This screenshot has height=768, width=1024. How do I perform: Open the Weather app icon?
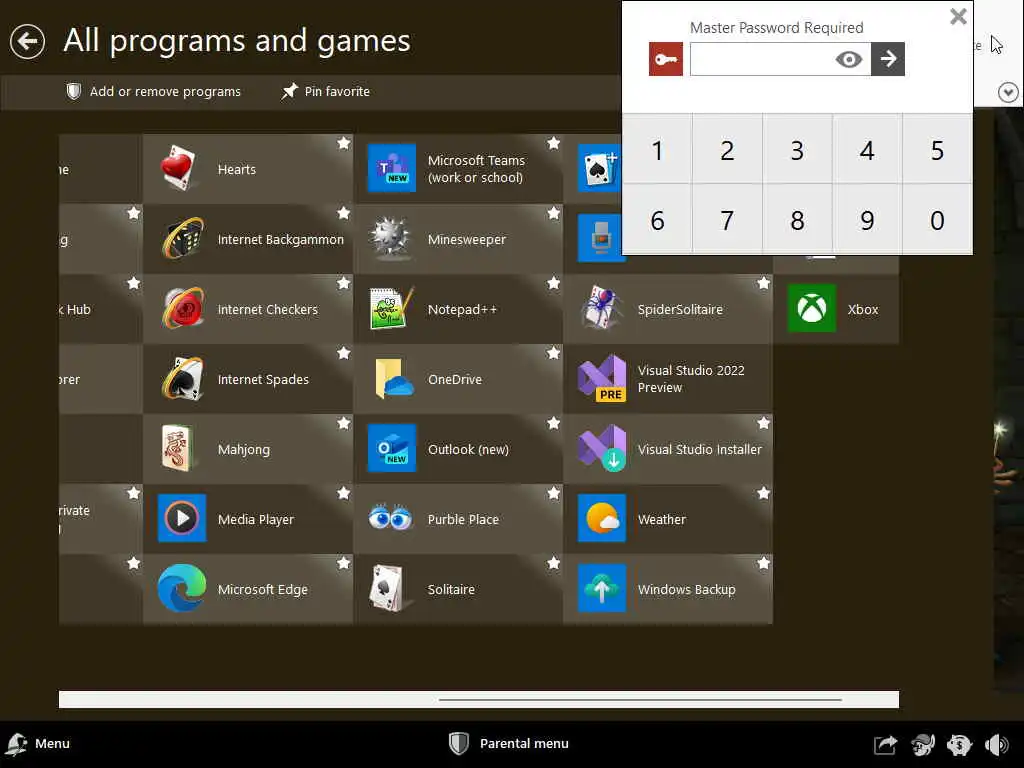(x=602, y=519)
